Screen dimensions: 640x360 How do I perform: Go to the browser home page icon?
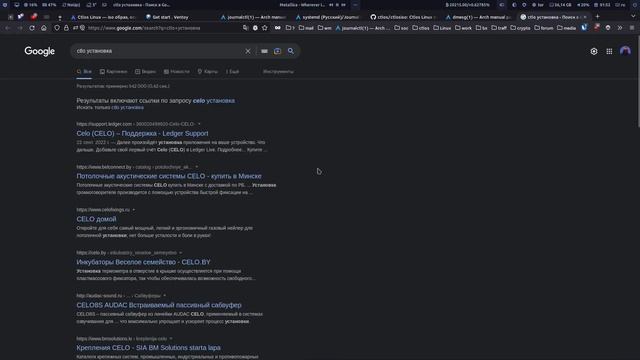44,28
